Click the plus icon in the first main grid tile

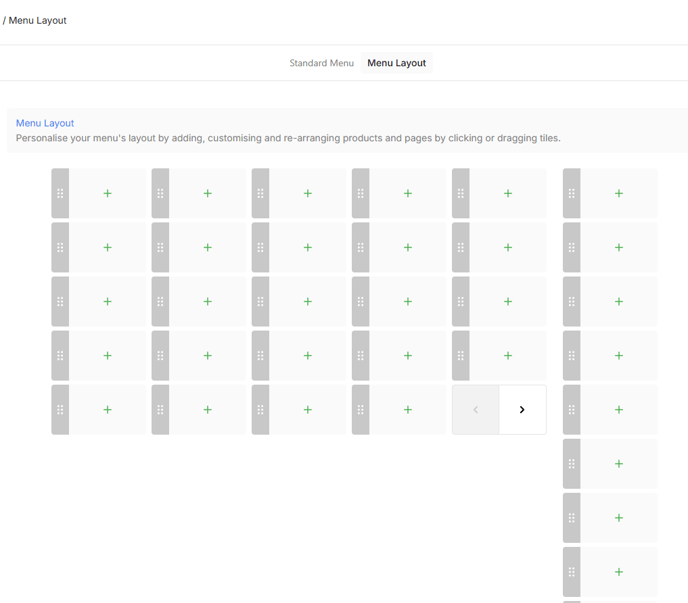click(107, 193)
